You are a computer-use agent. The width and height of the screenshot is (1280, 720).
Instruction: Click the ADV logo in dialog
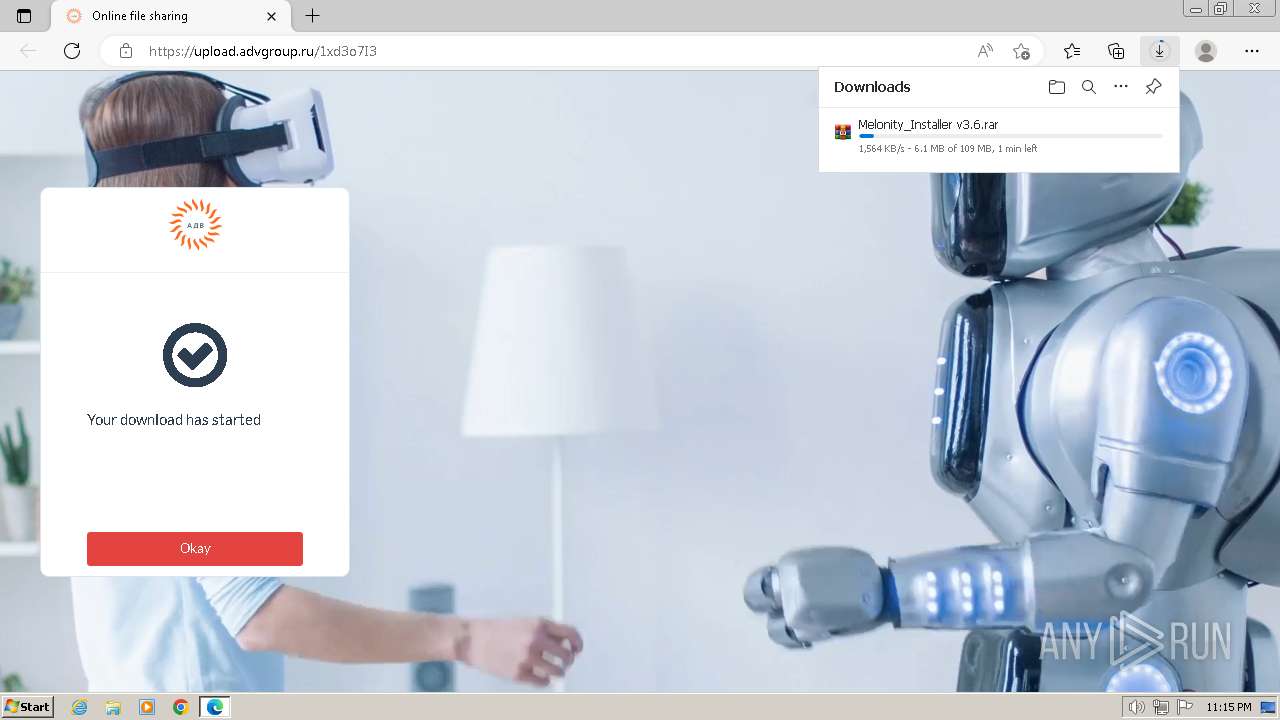click(x=195, y=224)
